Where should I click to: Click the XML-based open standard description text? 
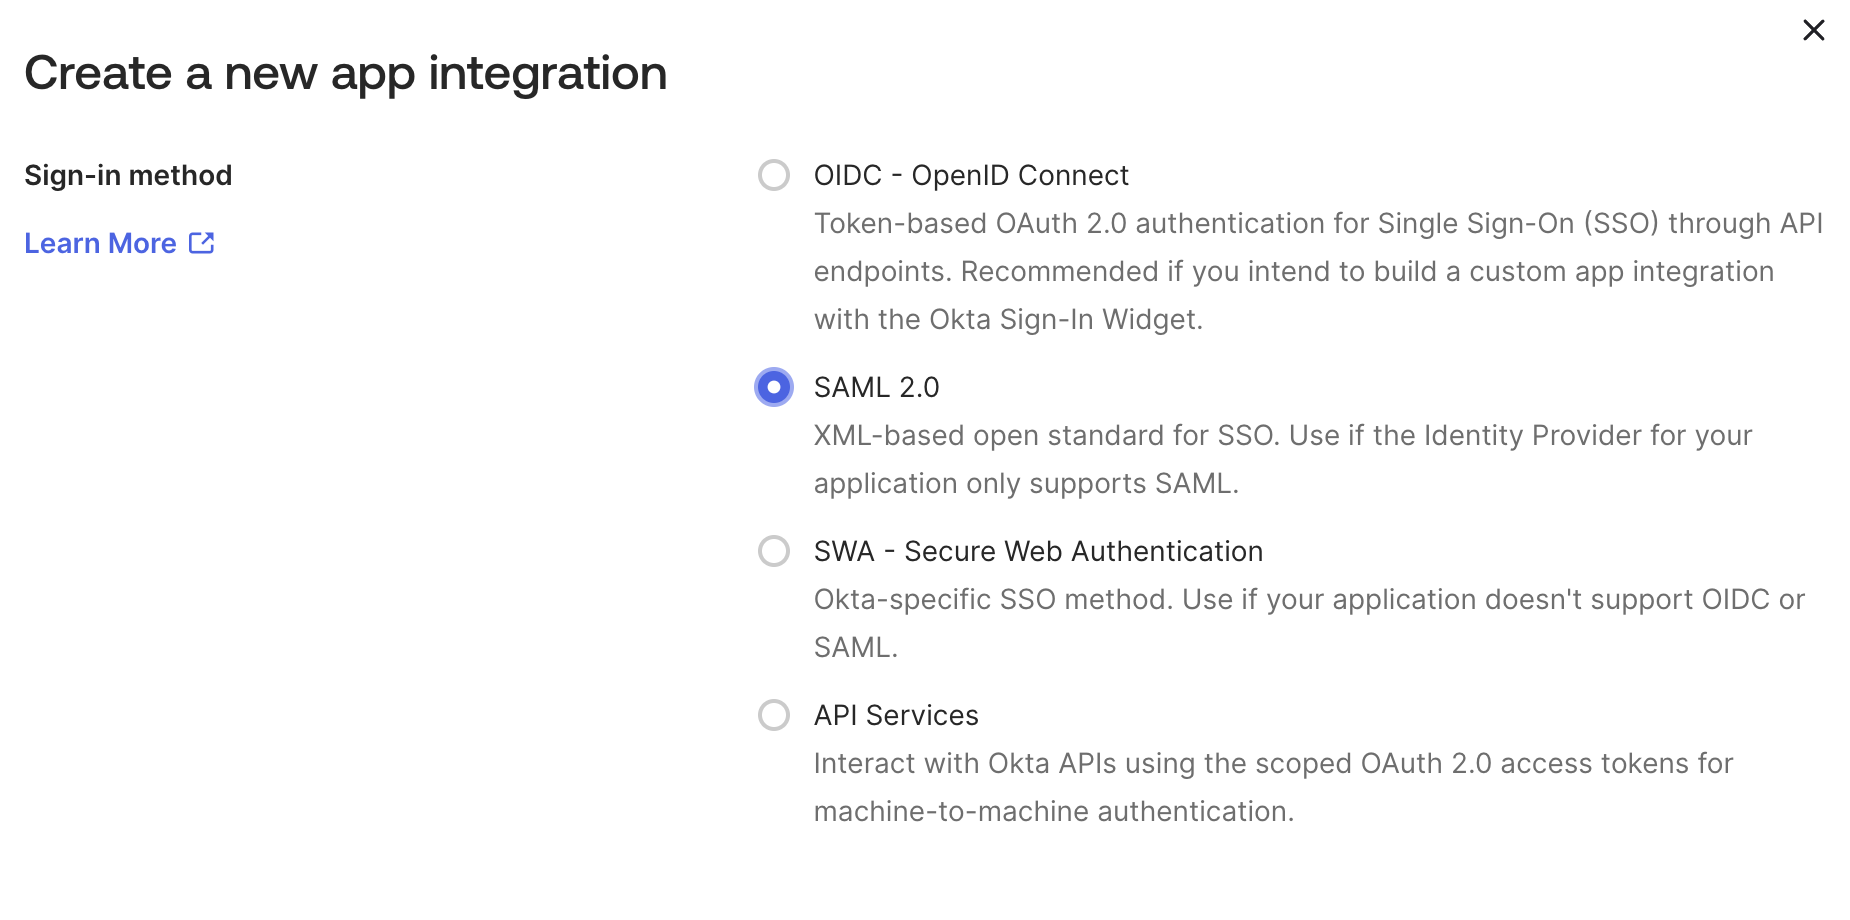(x=1283, y=459)
